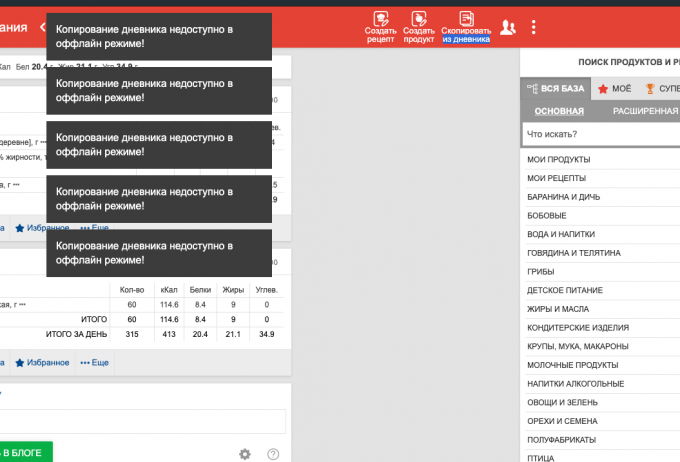Open the ОВОЩИ И ЗЕЛЕНЬ category
This screenshot has height=462, width=680.
563,402
